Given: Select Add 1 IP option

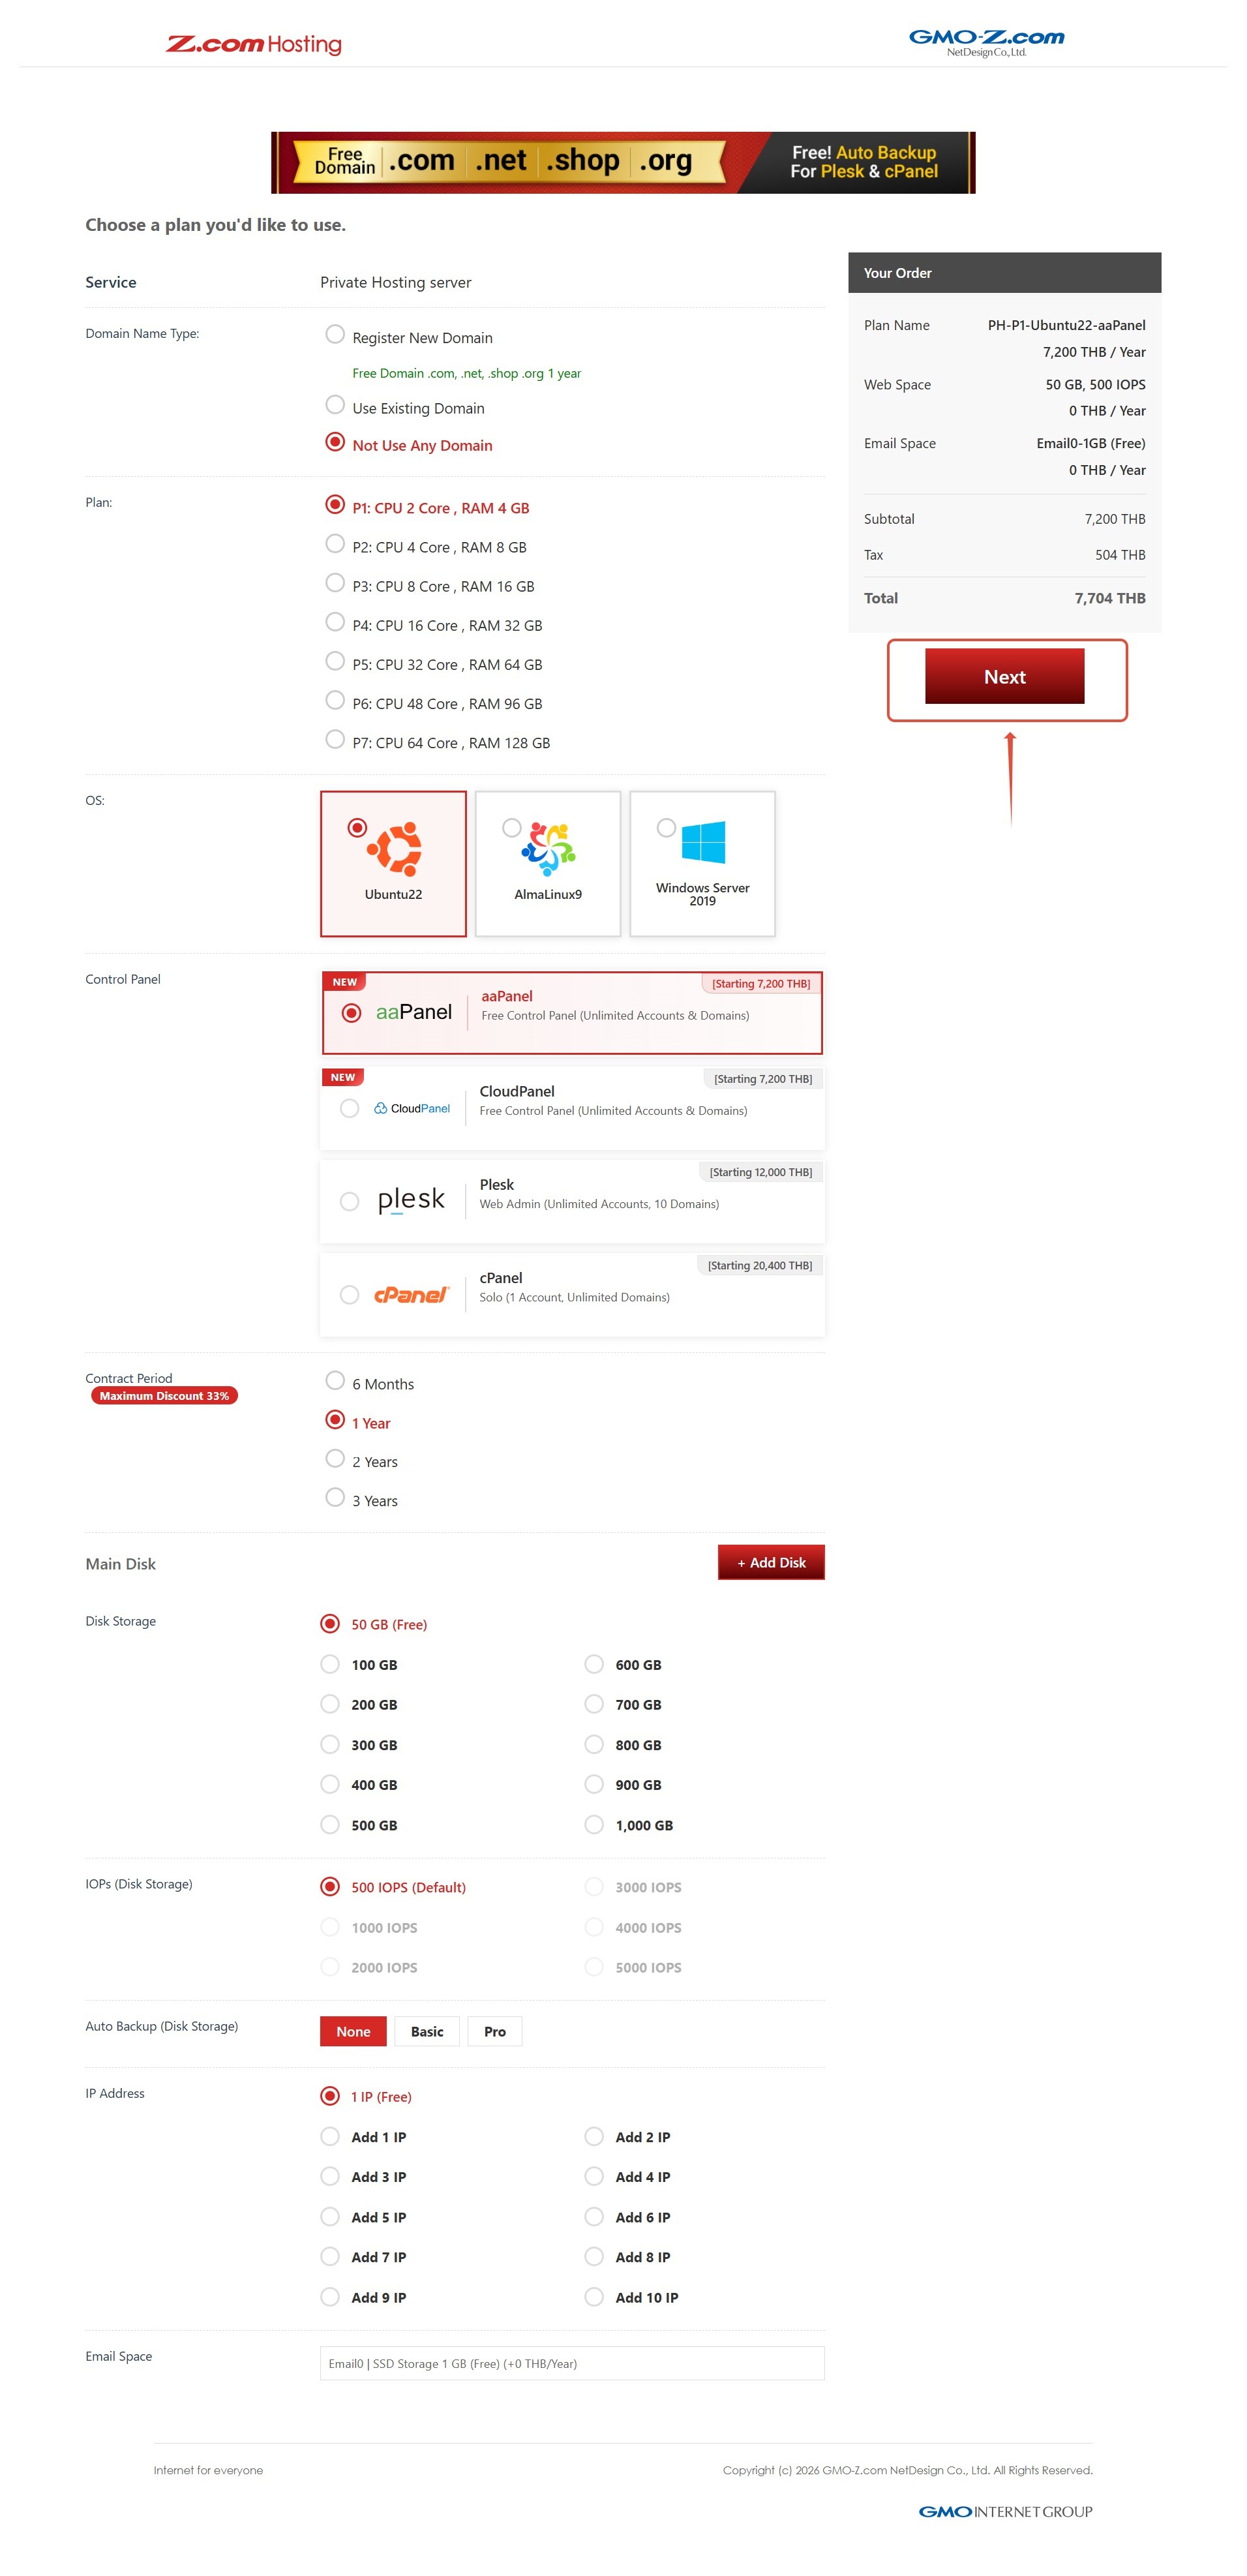Looking at the screenshot, I should (x=330, y=2137).
